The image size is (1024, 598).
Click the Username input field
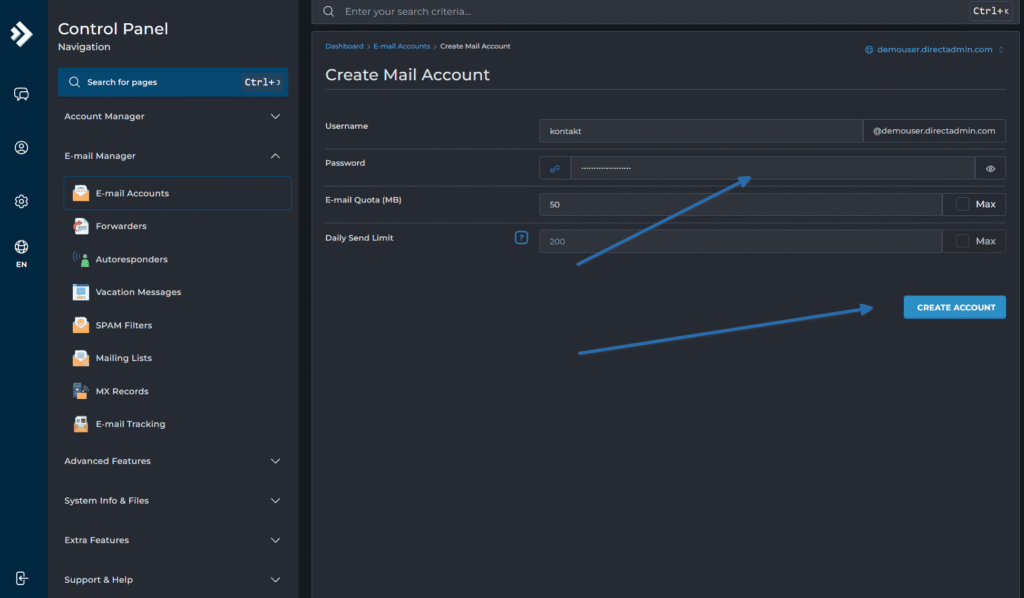click(x=699, y=131)
